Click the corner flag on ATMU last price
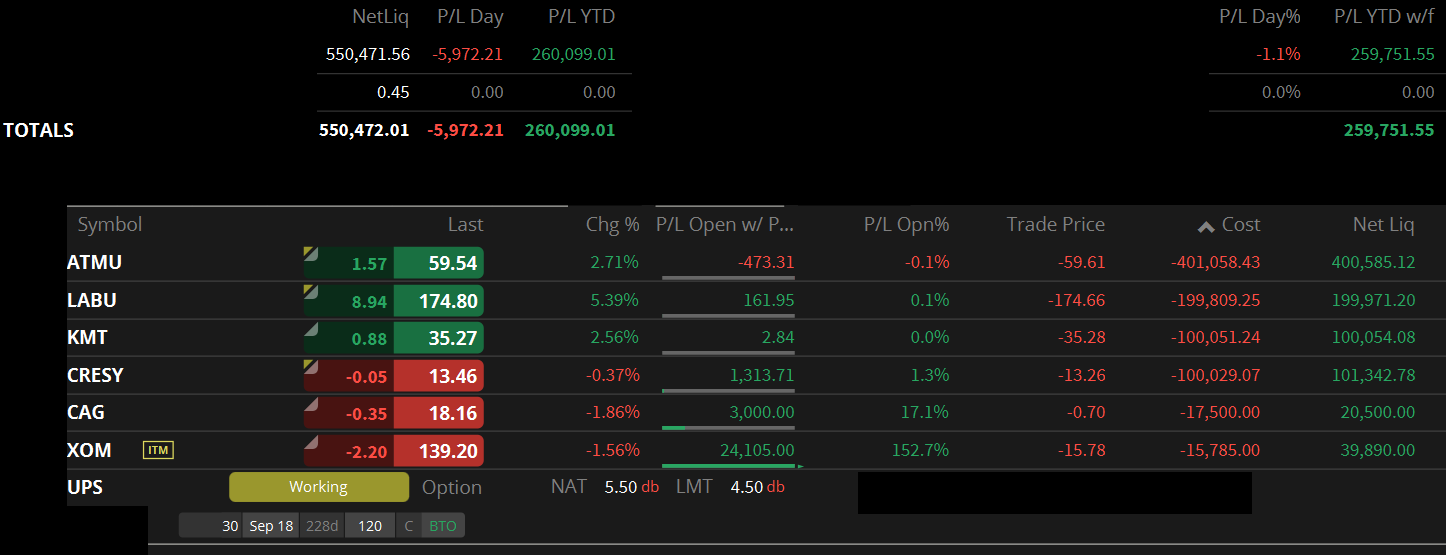Screen dimensions: 1446x555 click(310, 253)
